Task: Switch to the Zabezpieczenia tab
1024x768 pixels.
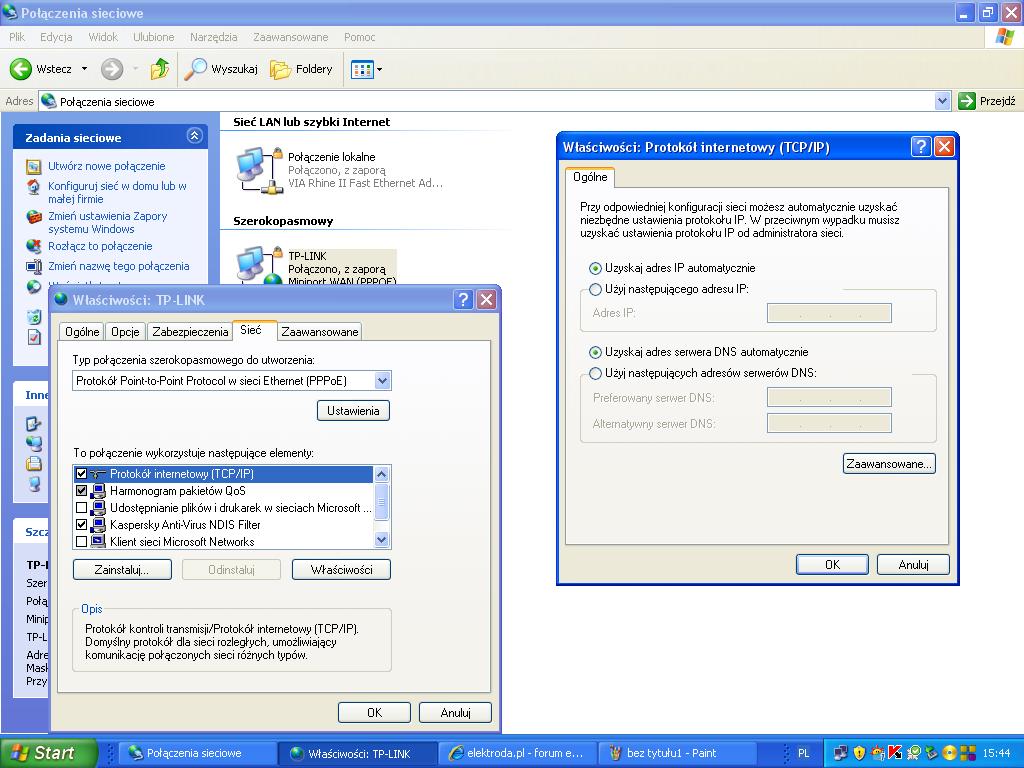Action: click(x=190, y=332)
